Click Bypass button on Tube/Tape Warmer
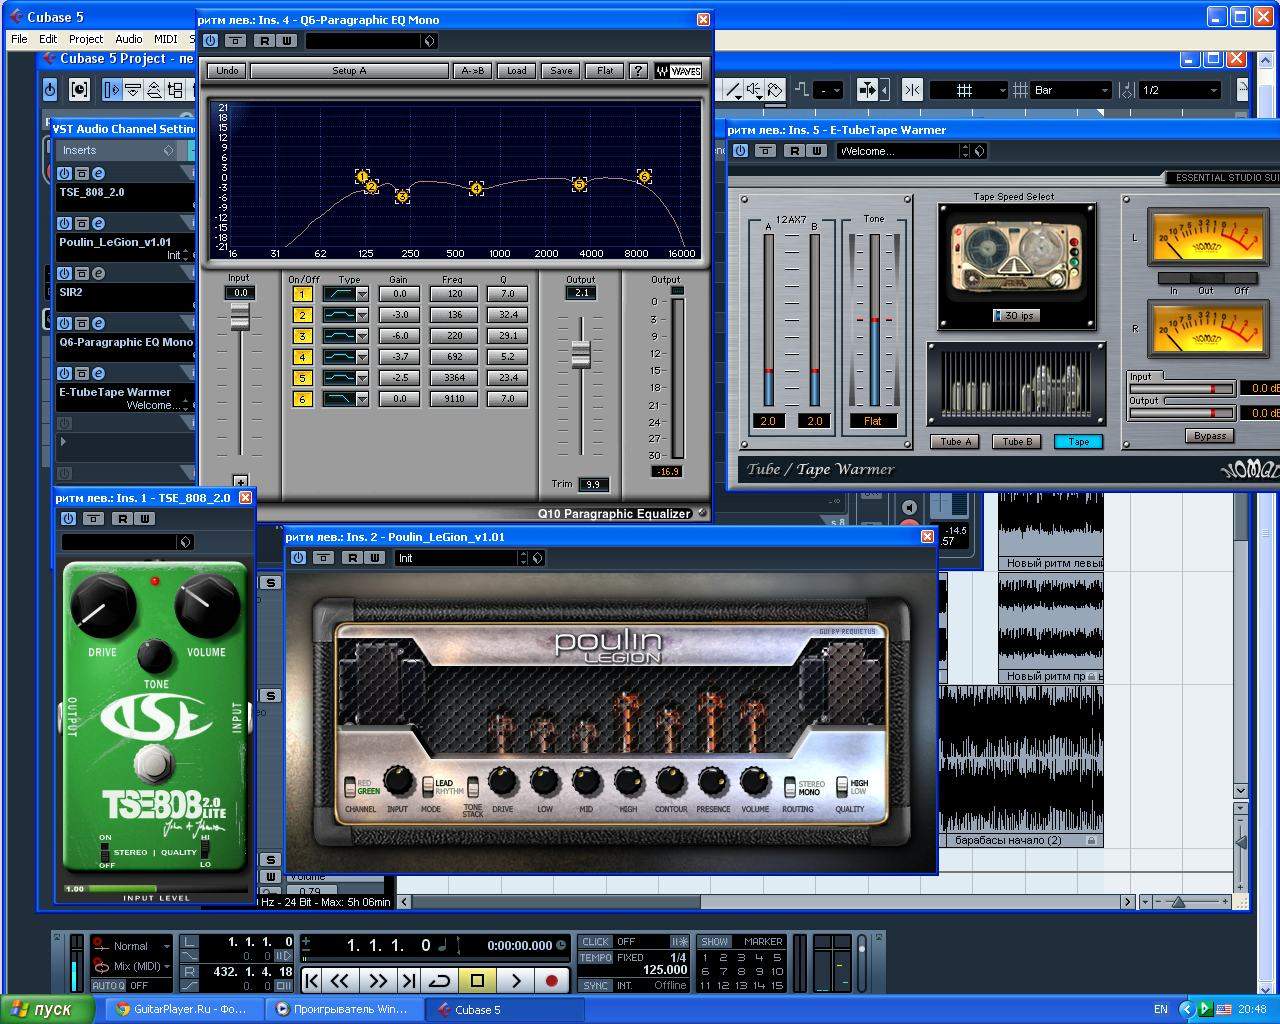The height and width of the screenshot is (1024, 1280). pos(1210,436)
